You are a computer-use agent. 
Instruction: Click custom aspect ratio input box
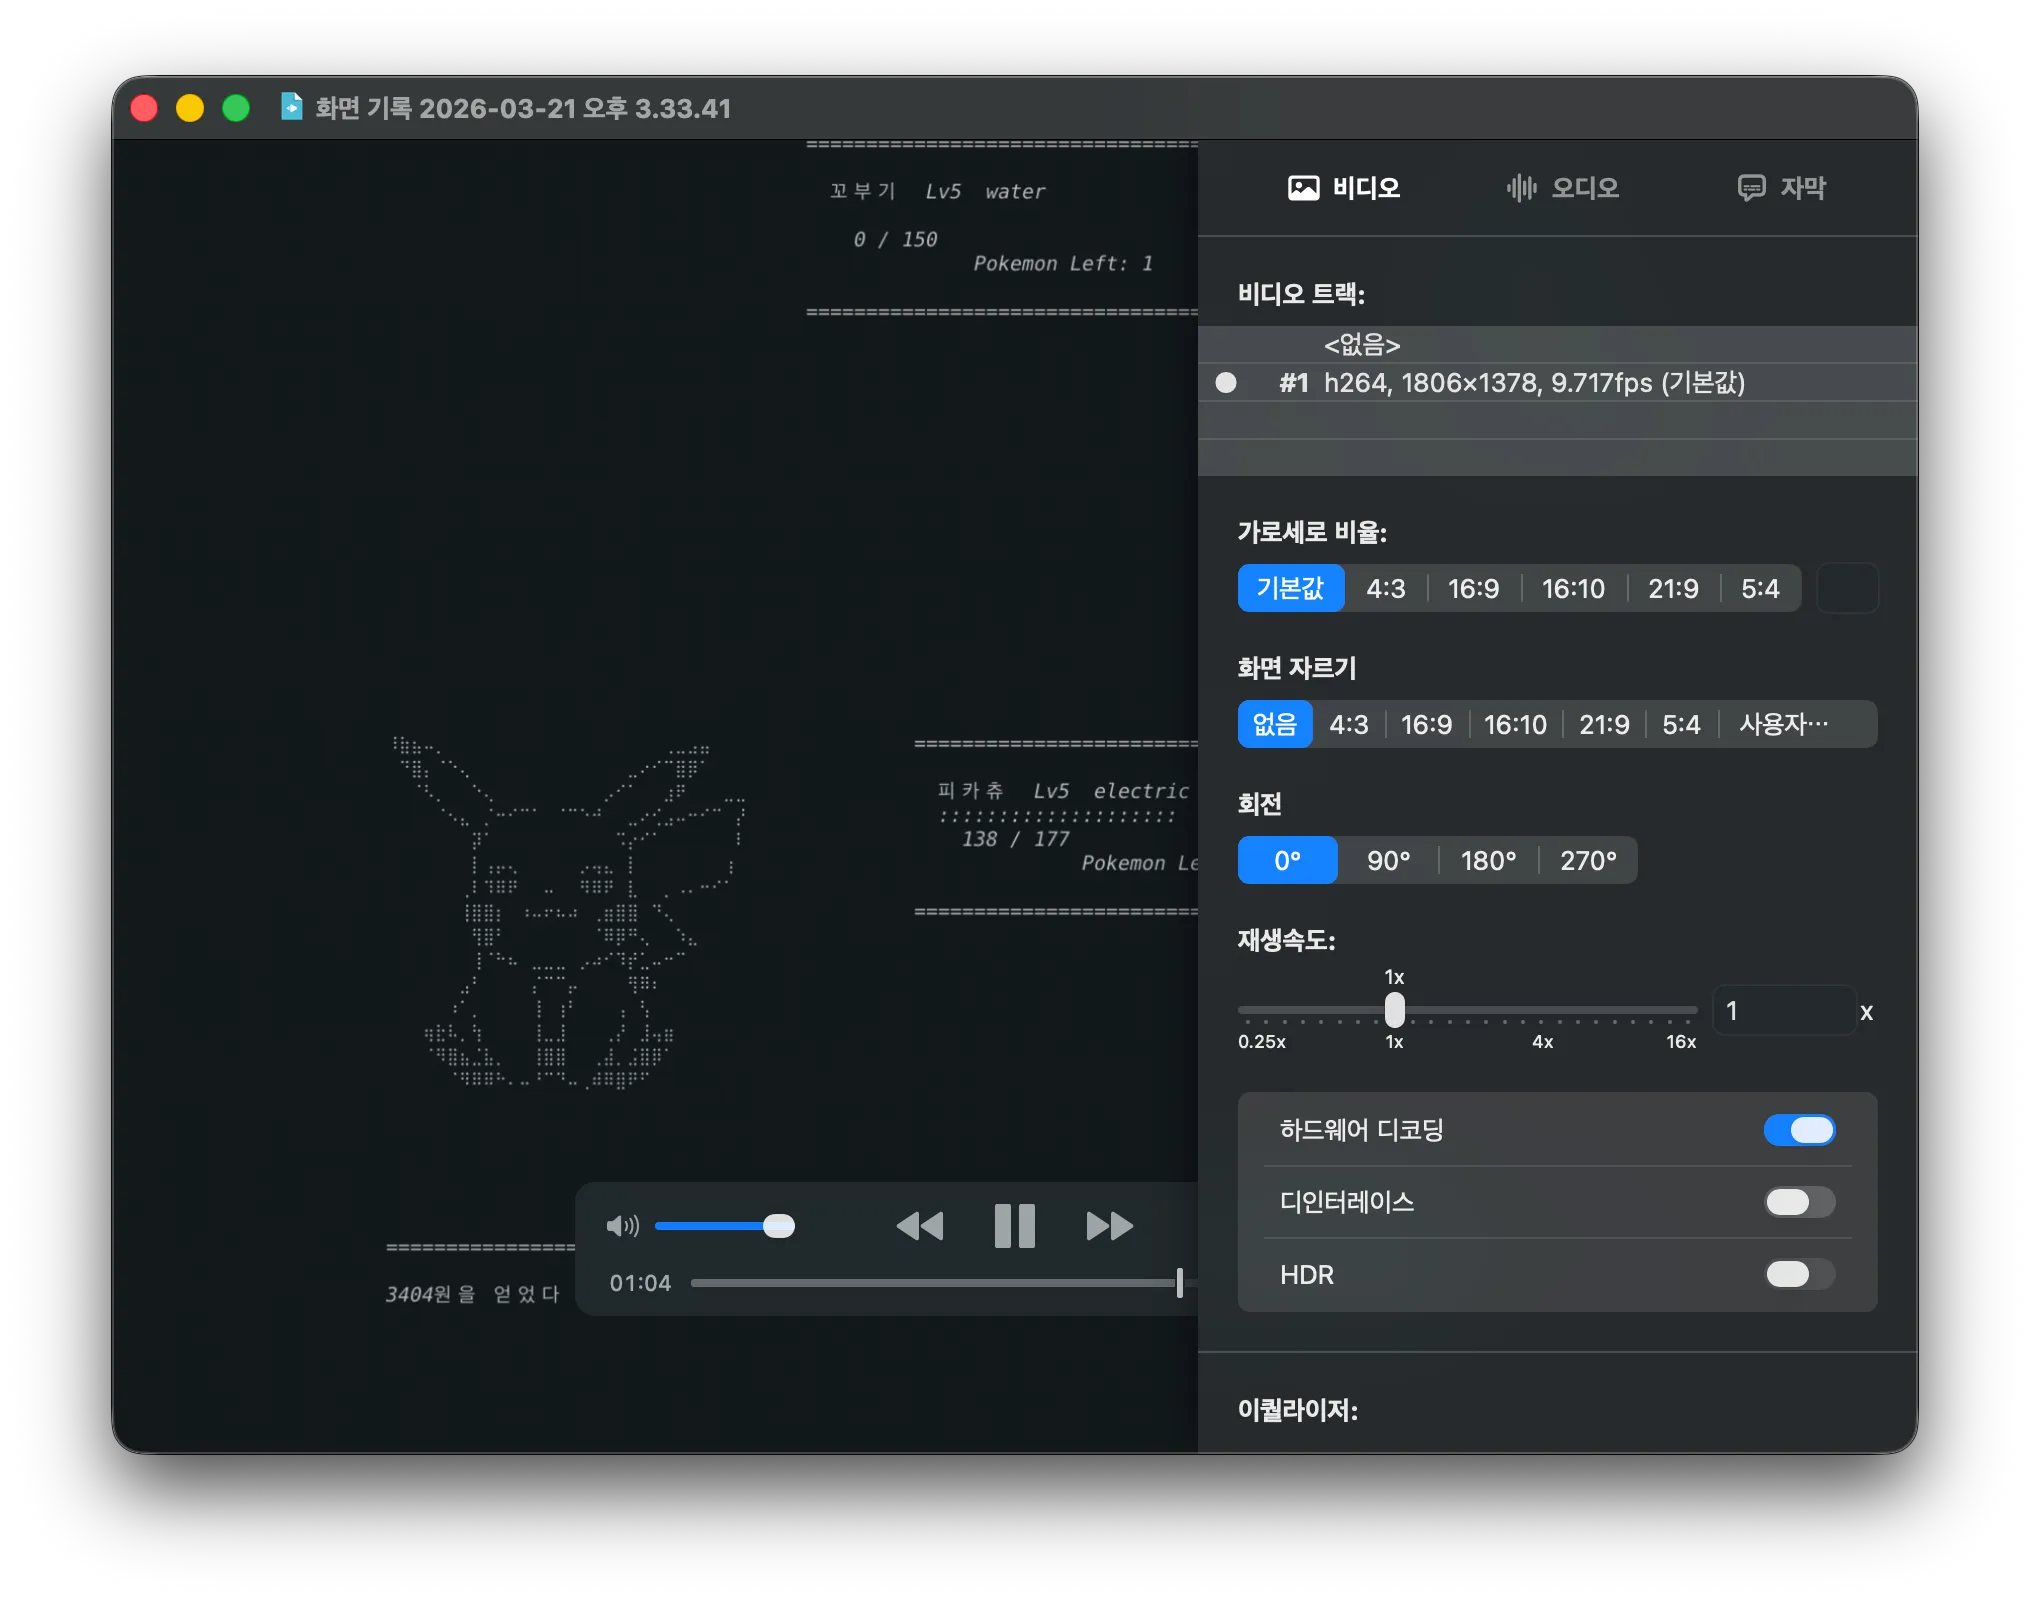click(x=1847, y=588)
